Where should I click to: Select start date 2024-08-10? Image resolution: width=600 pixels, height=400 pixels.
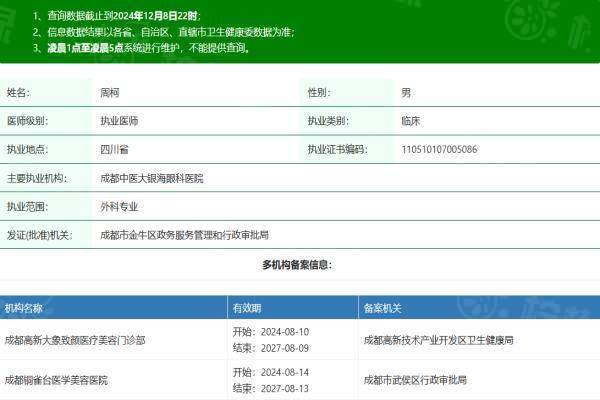285,332
